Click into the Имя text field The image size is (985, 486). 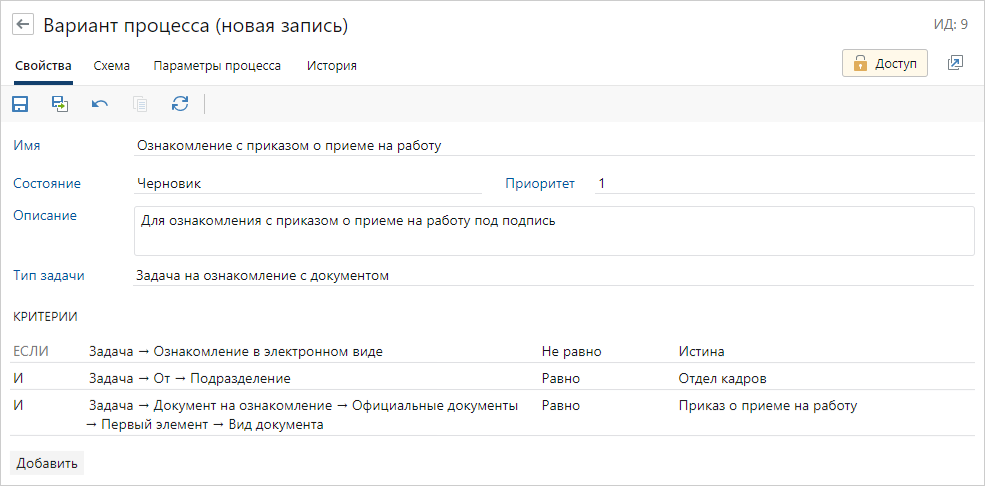pyautogui.click(x=553, y=145)
